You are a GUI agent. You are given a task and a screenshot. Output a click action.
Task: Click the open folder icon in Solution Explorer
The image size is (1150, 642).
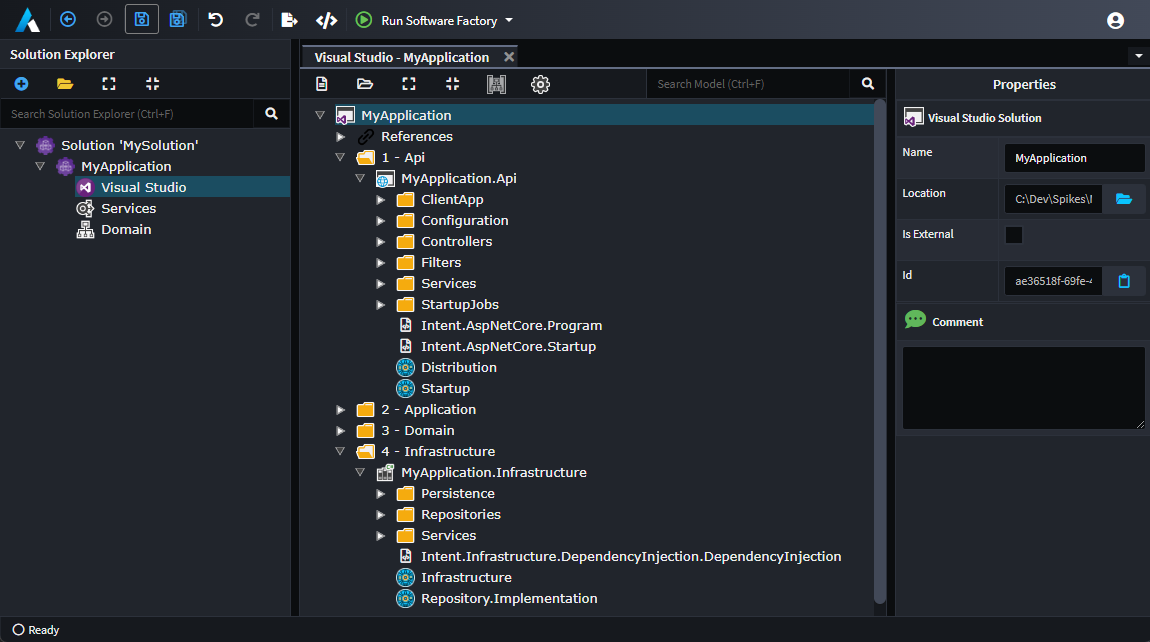65,84
